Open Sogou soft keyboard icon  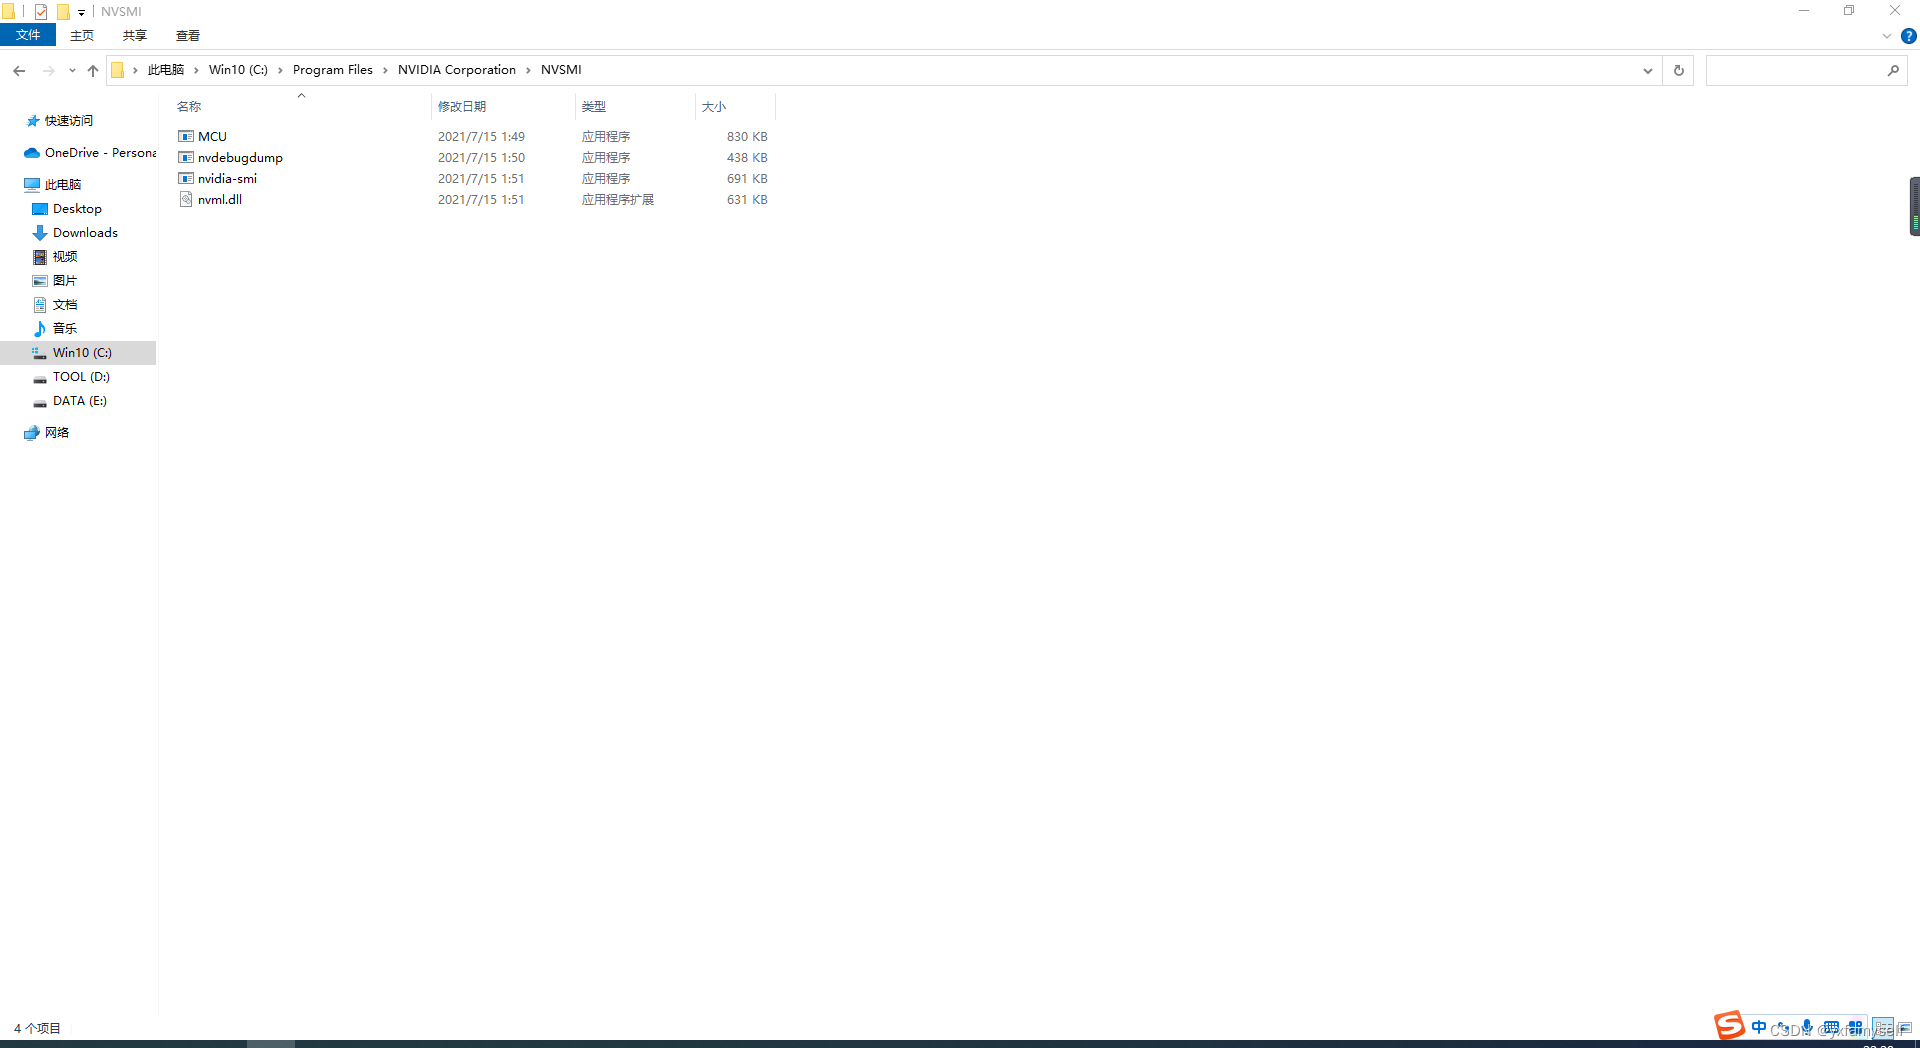tap(1831, 1027)
